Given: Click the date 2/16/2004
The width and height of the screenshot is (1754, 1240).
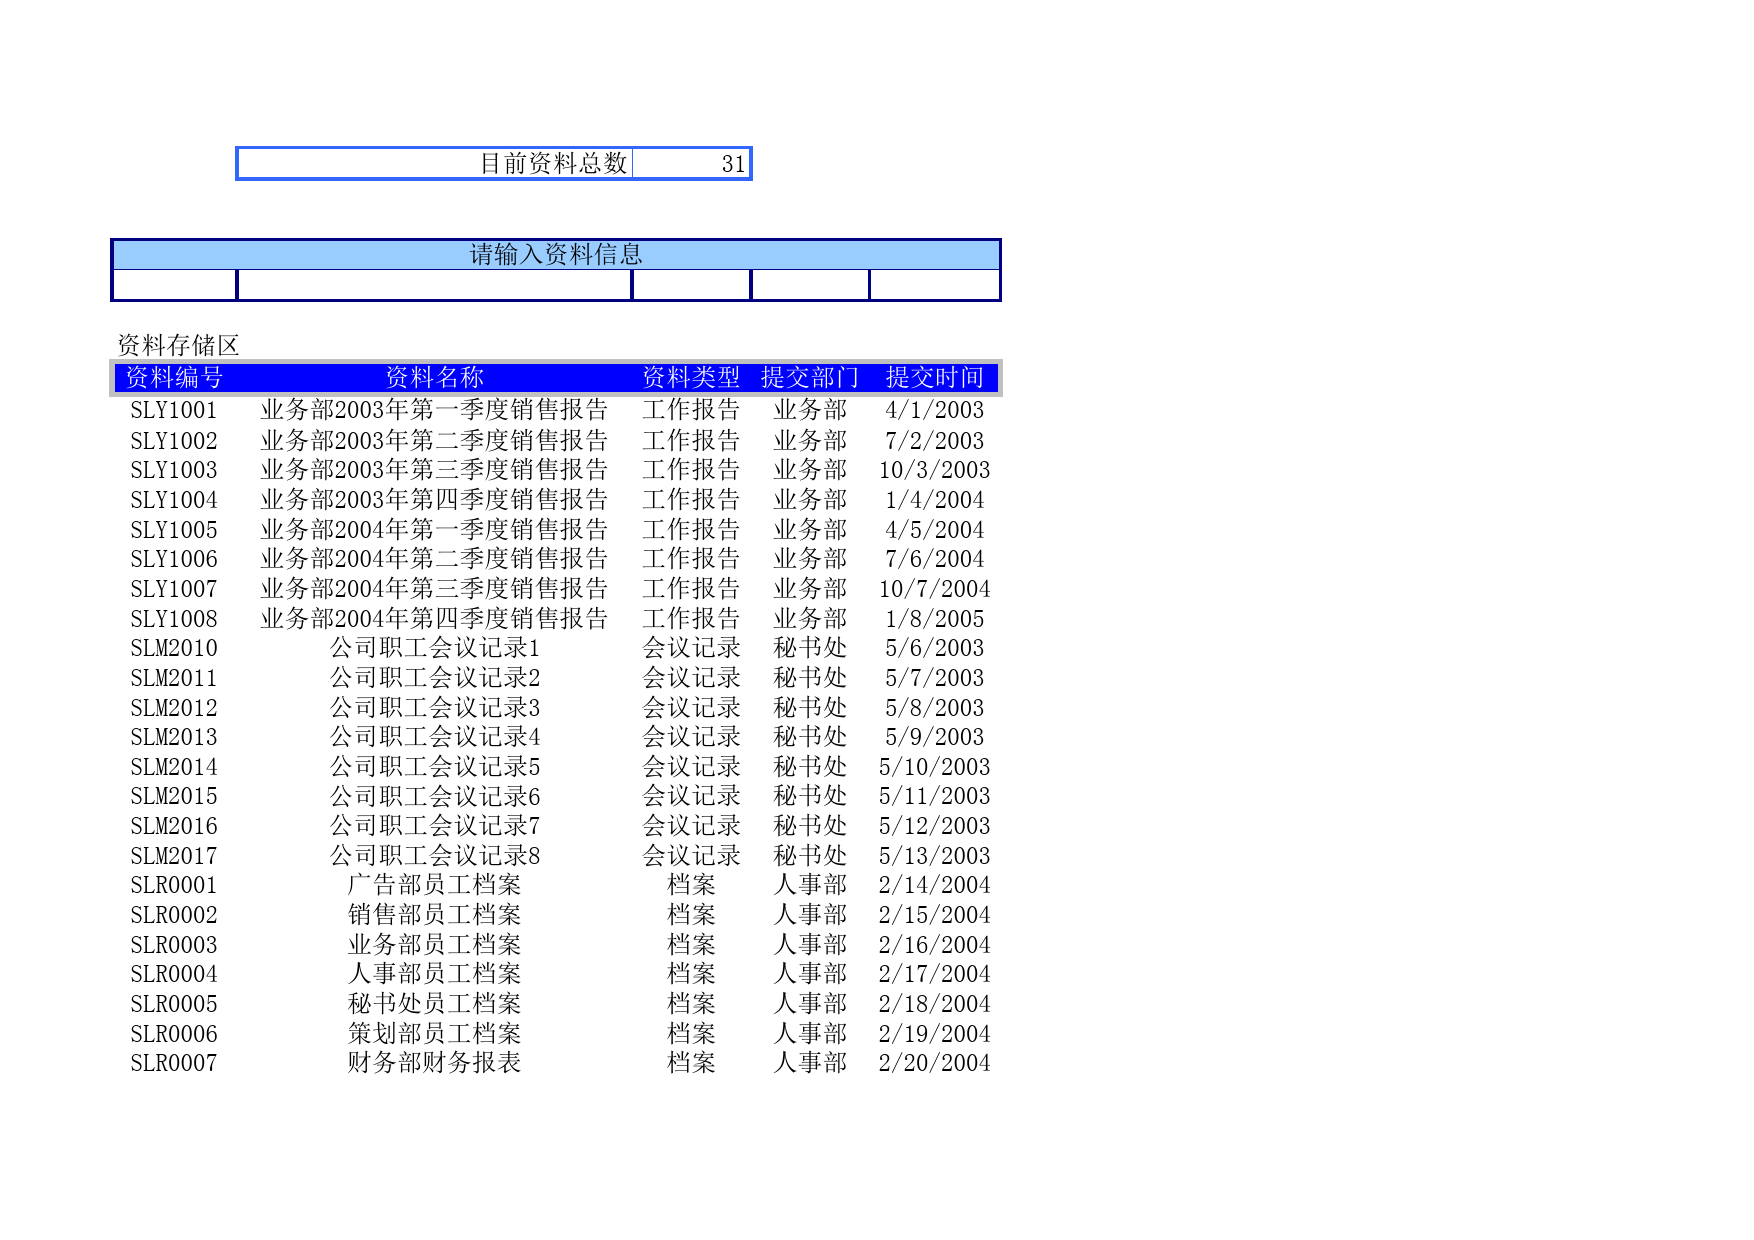Looking at the screenshot, I should [935, 945].
